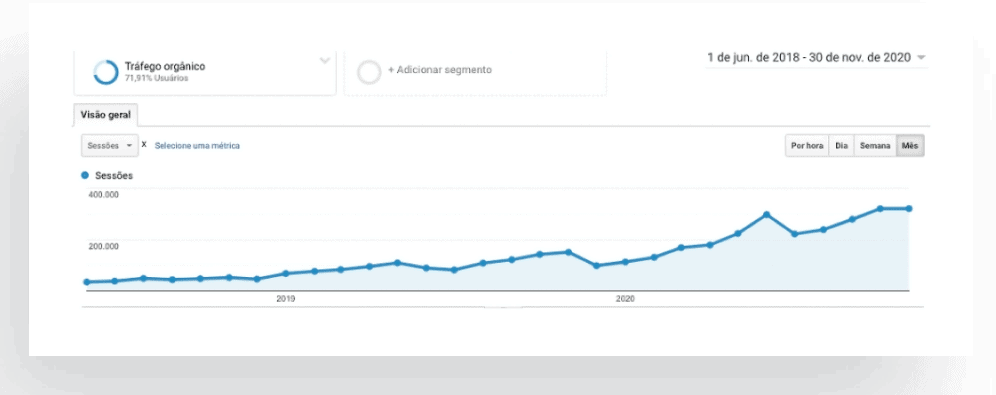Image resolution: width=996 pixels, height=395 pixels.
Task: Click the 2019 axis label
Action: [285, 298]
